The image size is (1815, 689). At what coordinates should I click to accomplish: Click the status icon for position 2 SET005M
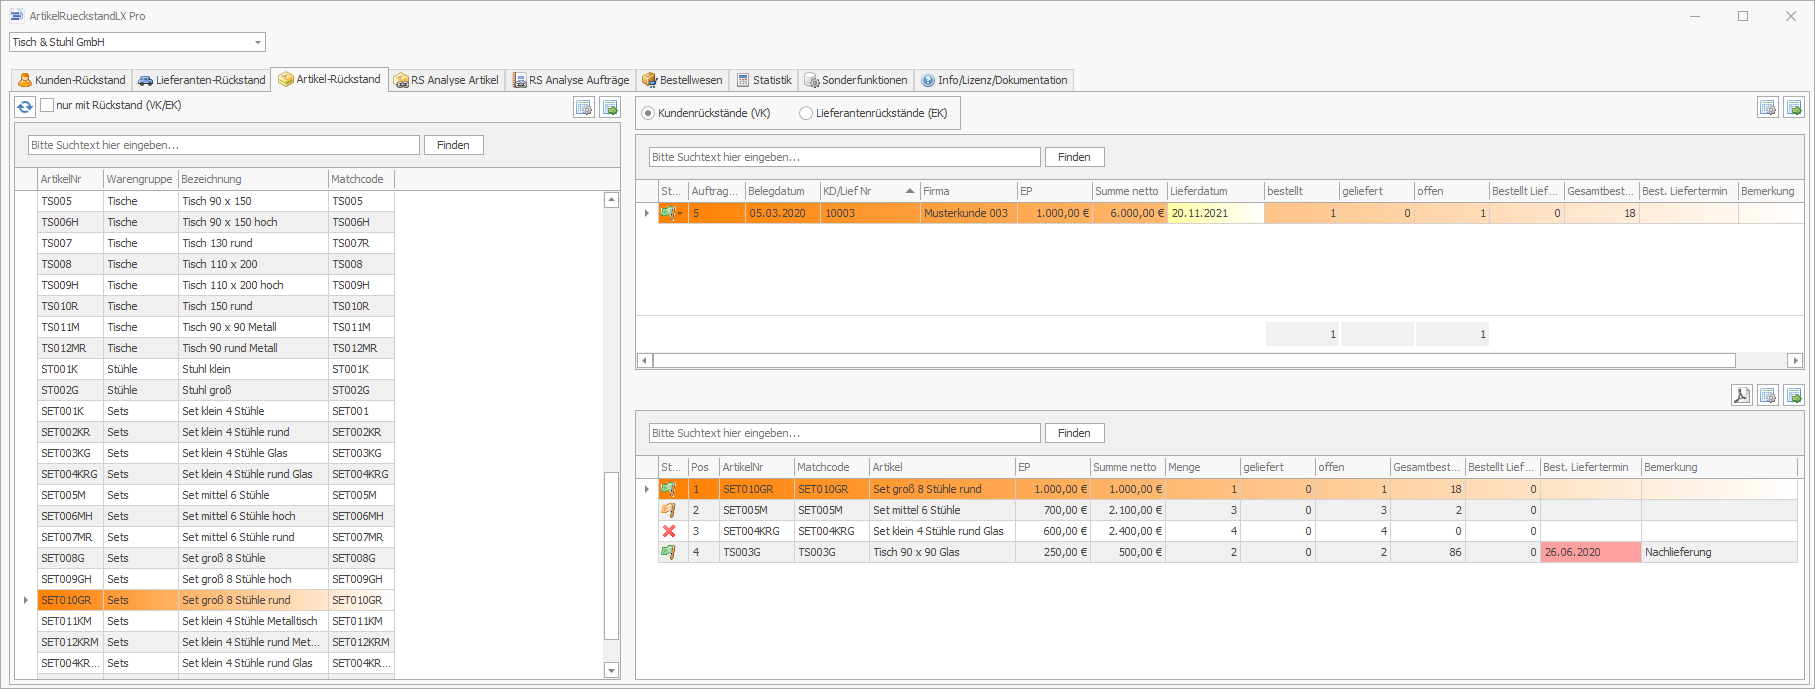coord(669,510)
